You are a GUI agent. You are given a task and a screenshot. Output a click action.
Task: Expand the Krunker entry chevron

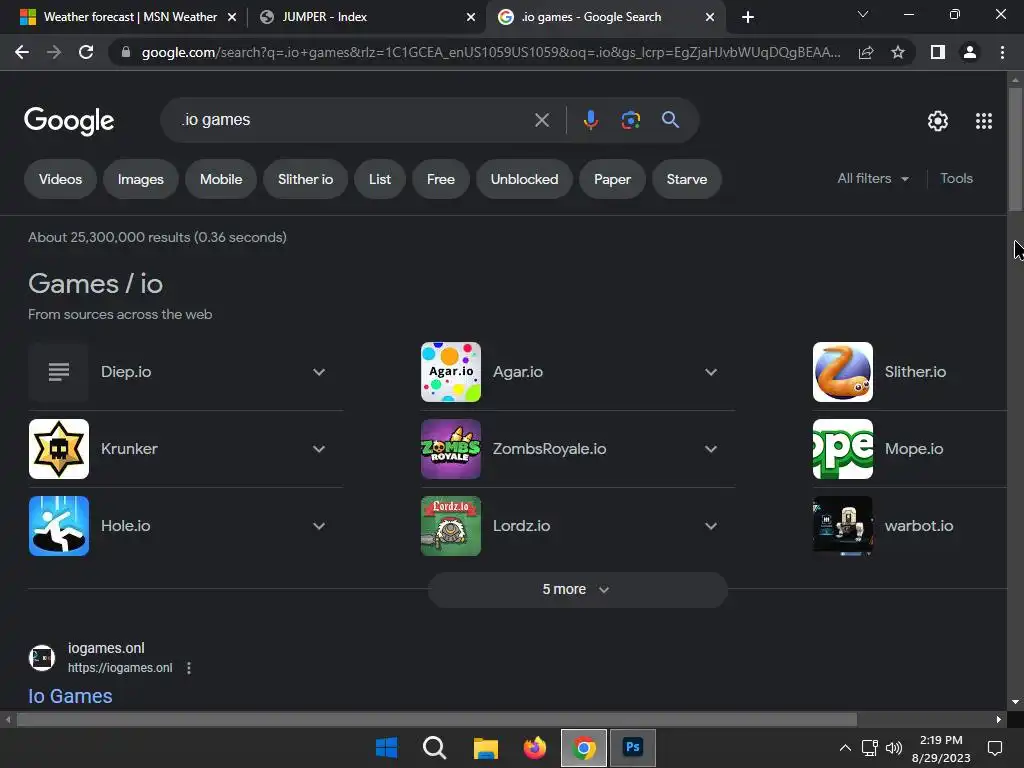click(x=319, y=449)
